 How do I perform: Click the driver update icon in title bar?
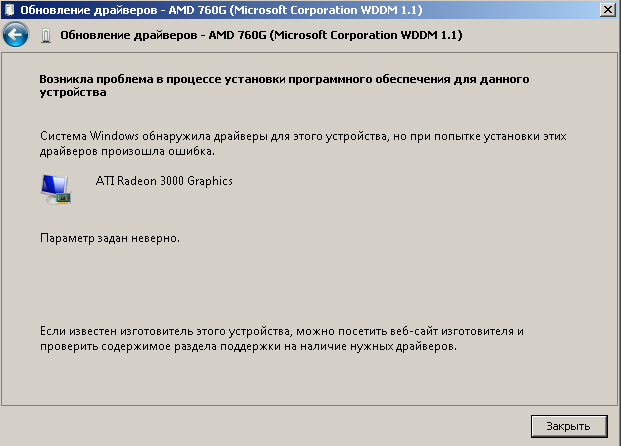(10, 8)
